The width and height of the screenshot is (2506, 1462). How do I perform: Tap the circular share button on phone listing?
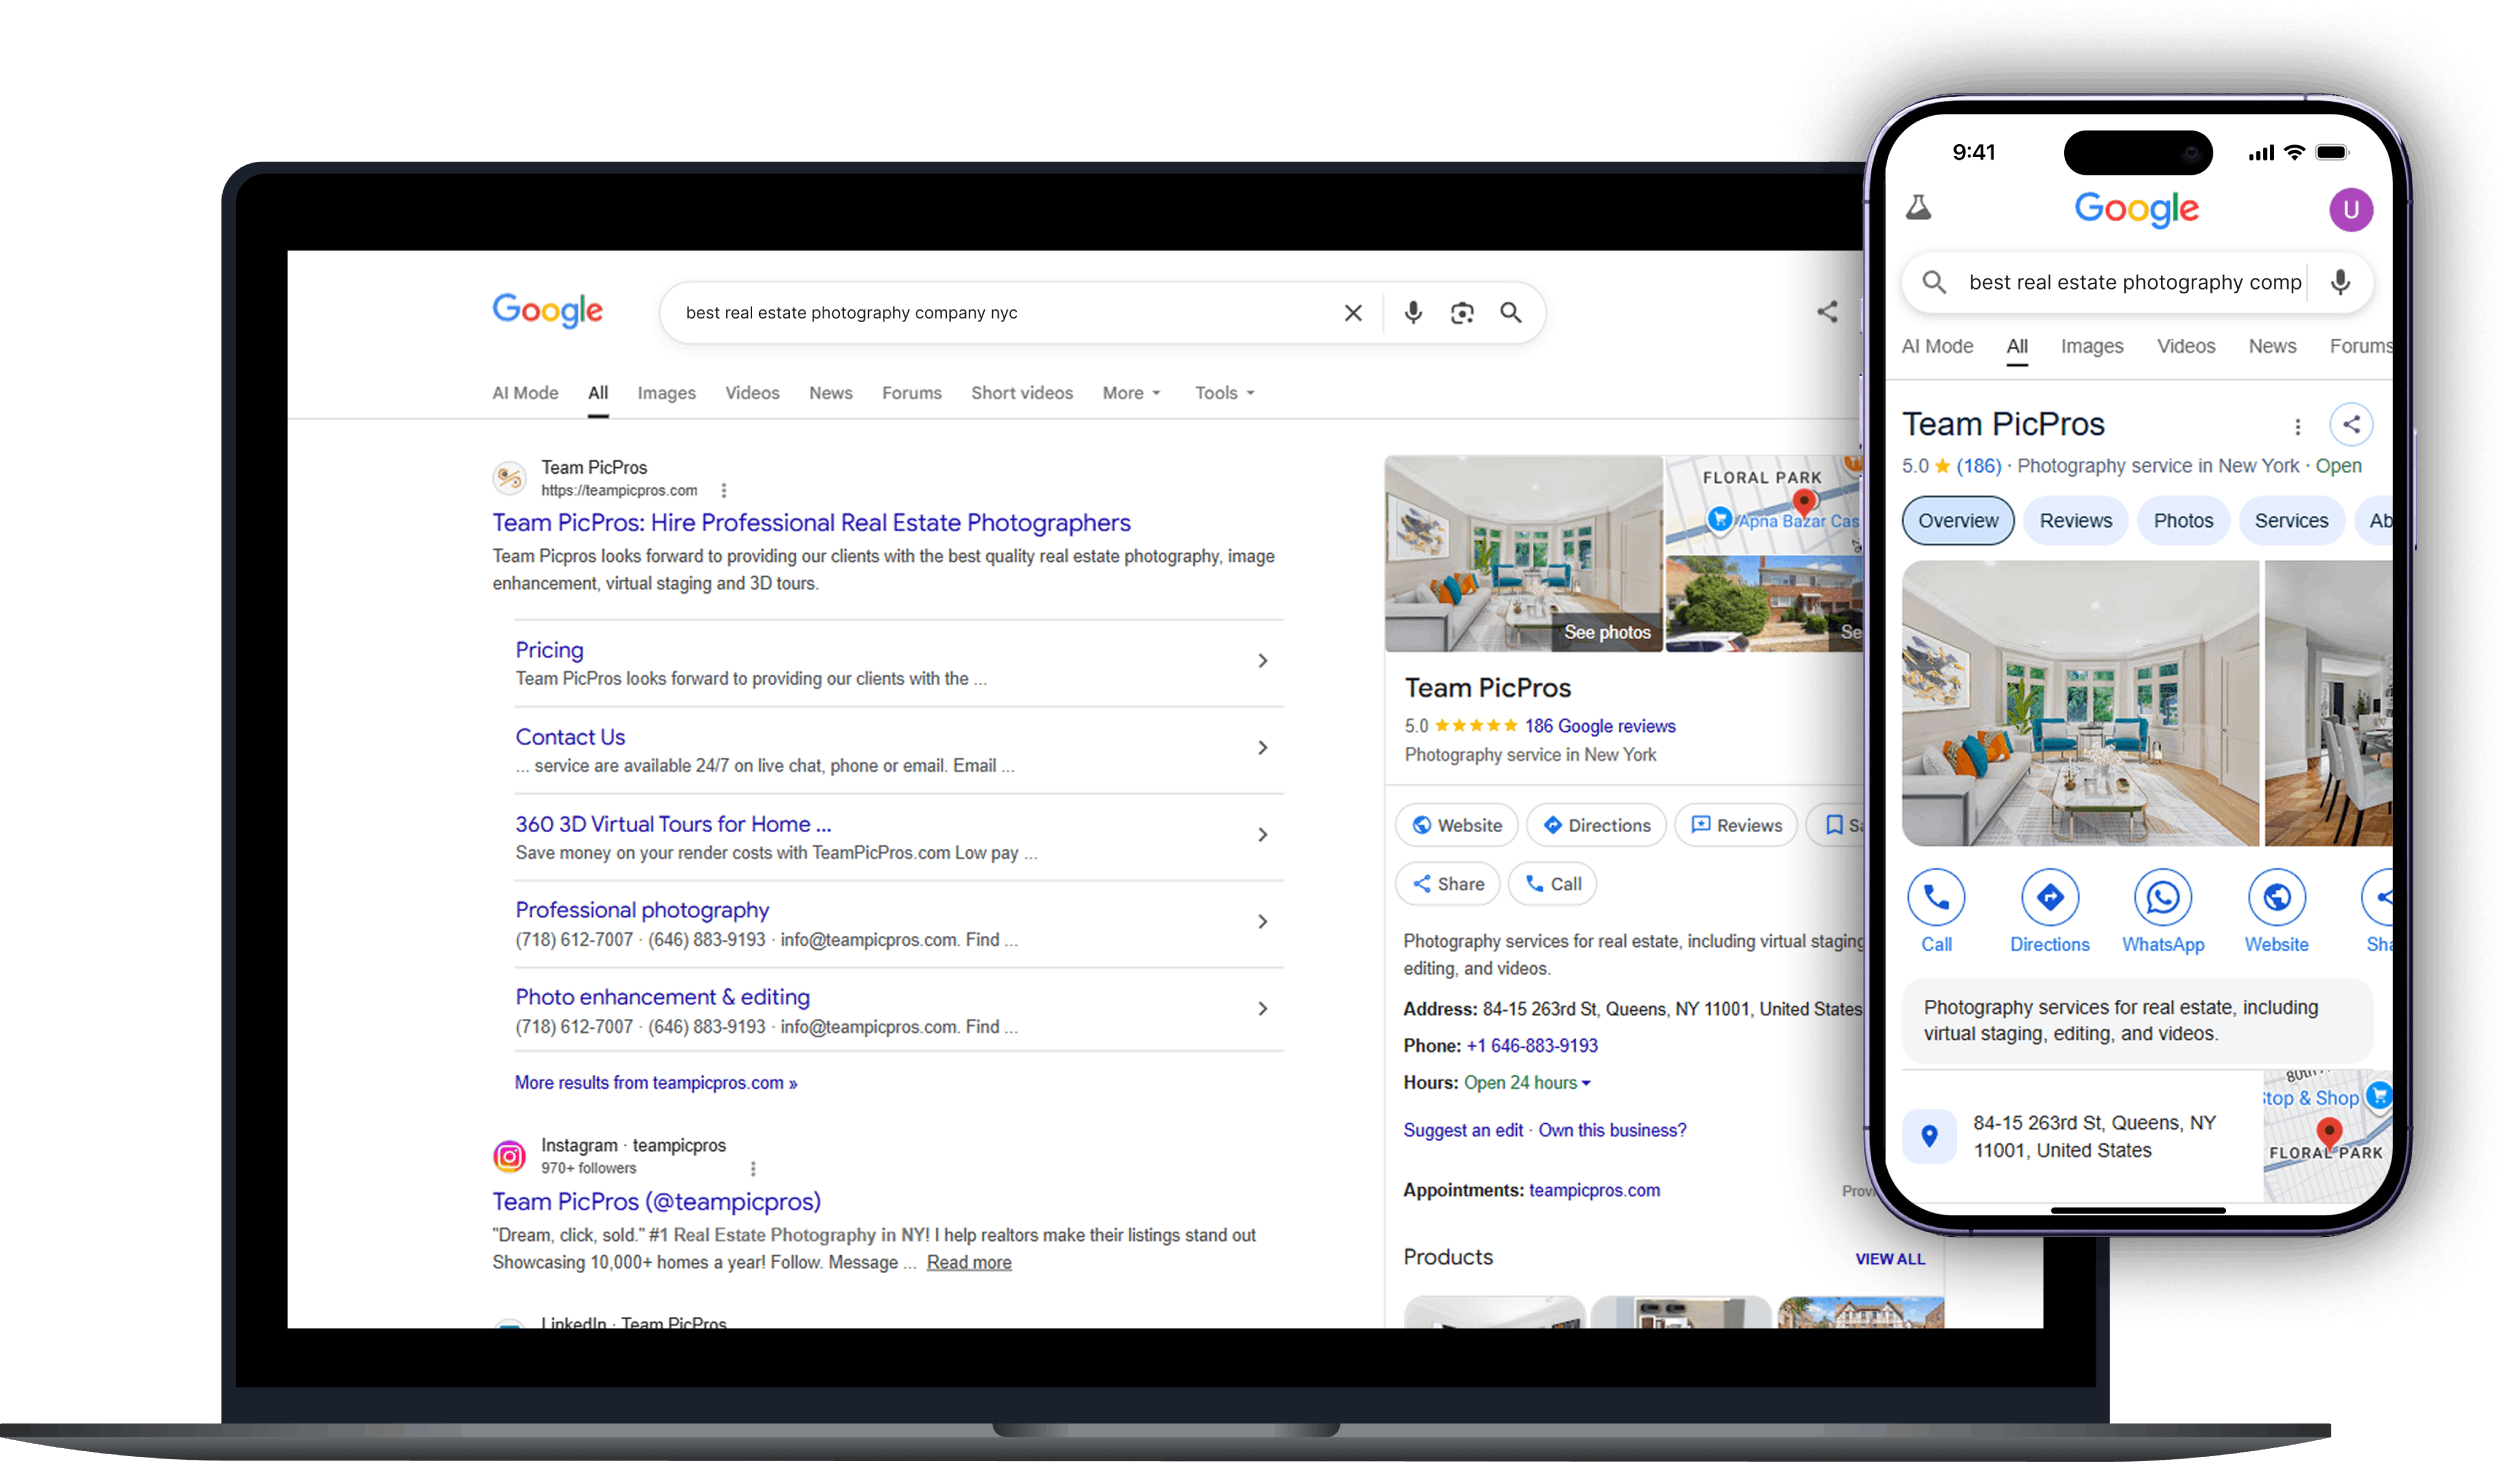[2351, 425]
